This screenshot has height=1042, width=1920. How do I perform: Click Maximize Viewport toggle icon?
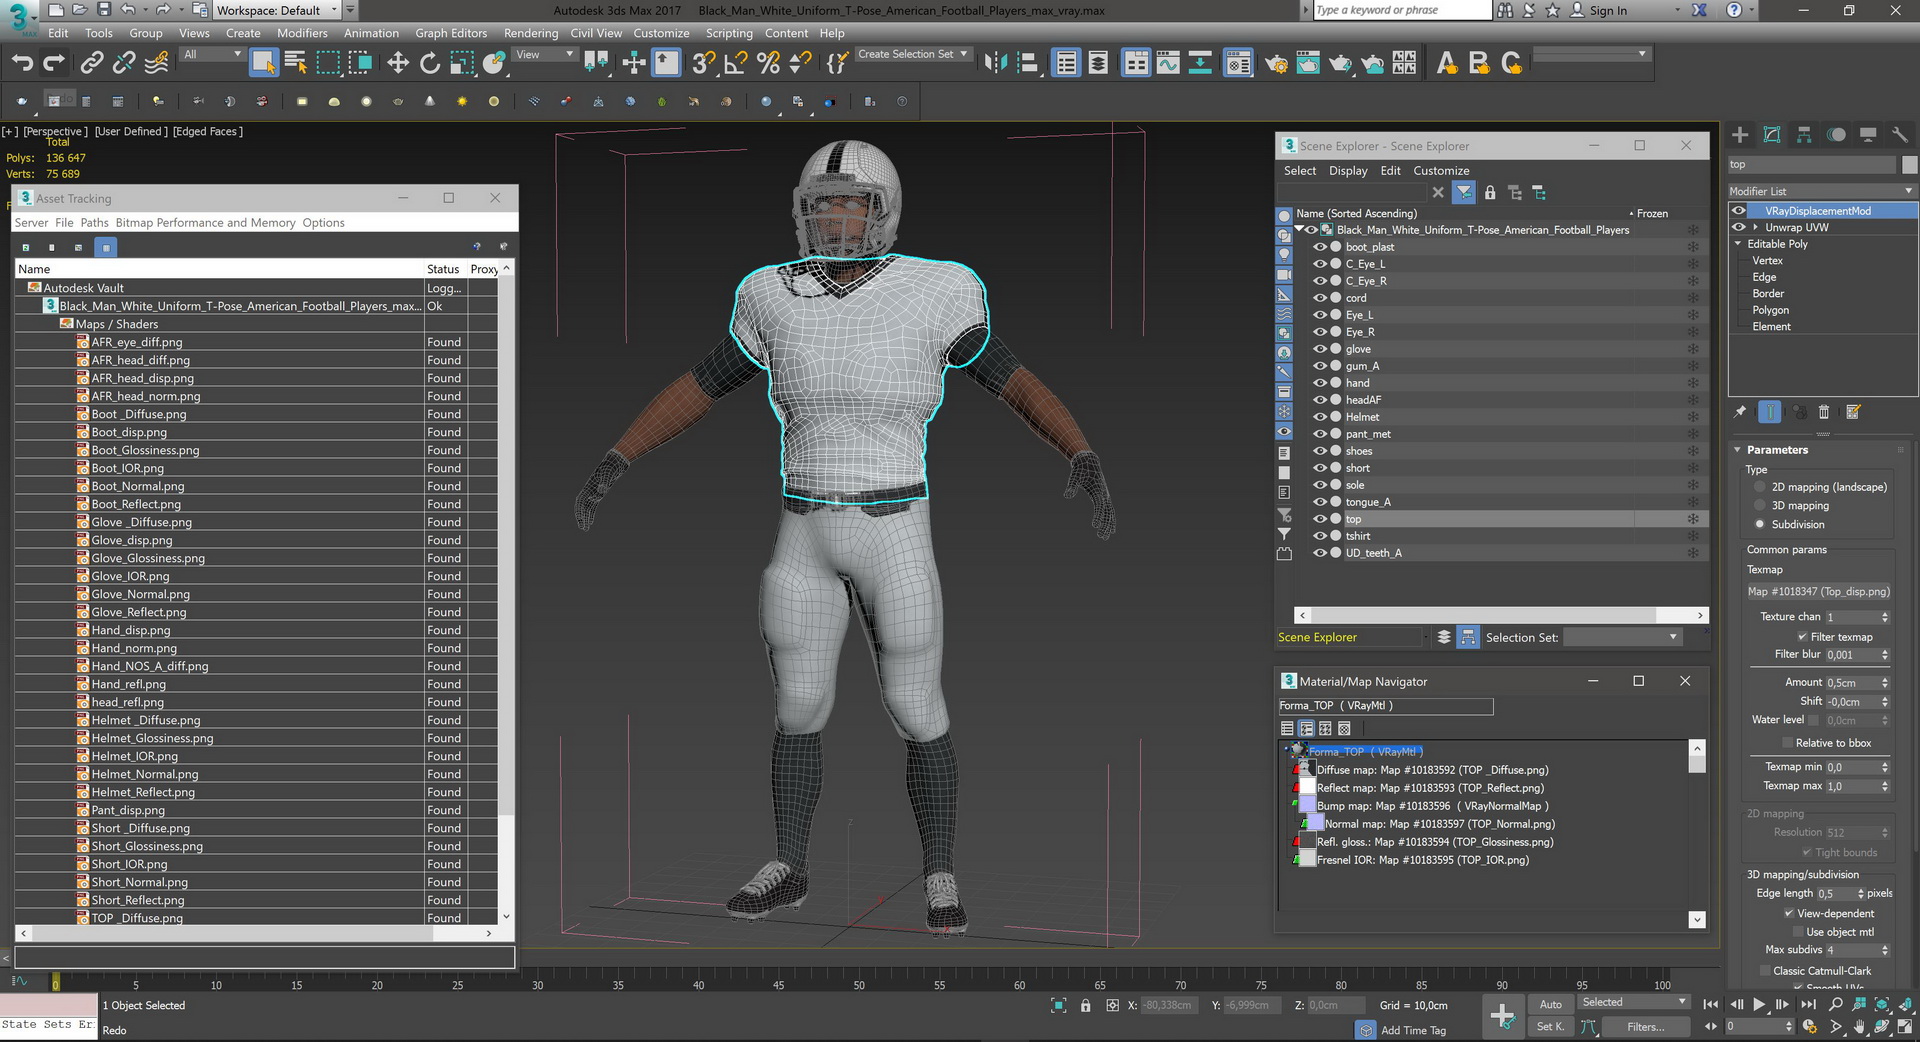click(1906, 1026)
